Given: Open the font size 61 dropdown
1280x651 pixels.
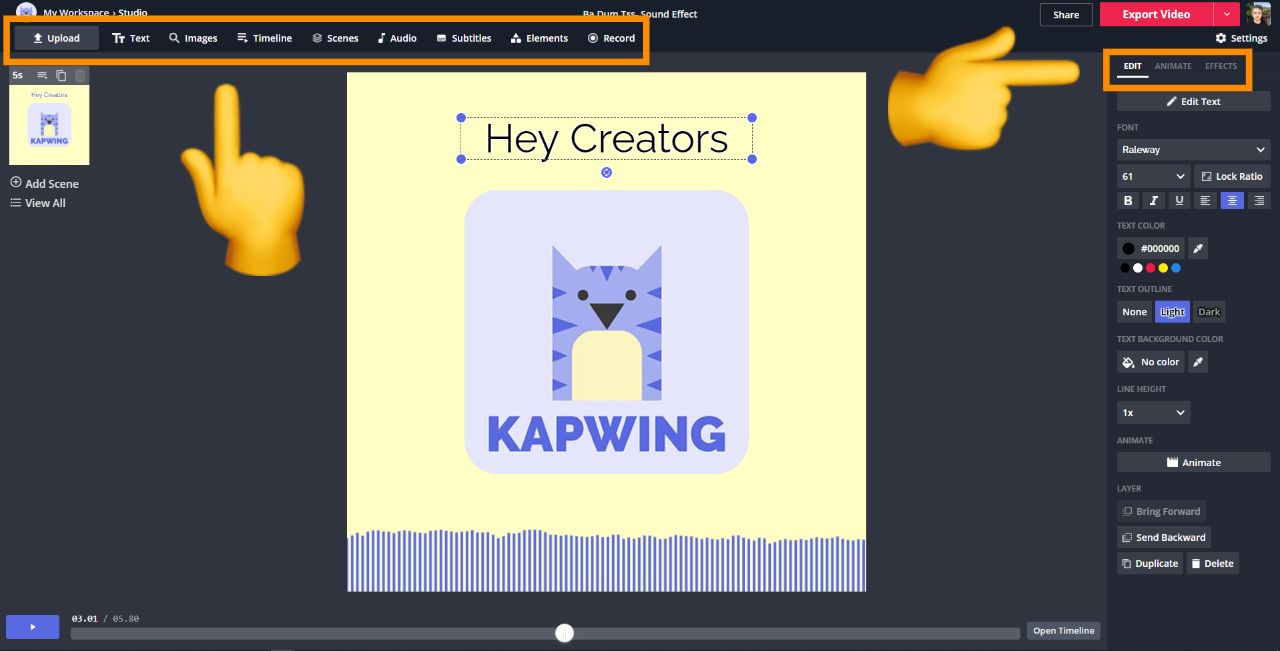Looking at the screenshot, I should click(x=1153, y=176).
